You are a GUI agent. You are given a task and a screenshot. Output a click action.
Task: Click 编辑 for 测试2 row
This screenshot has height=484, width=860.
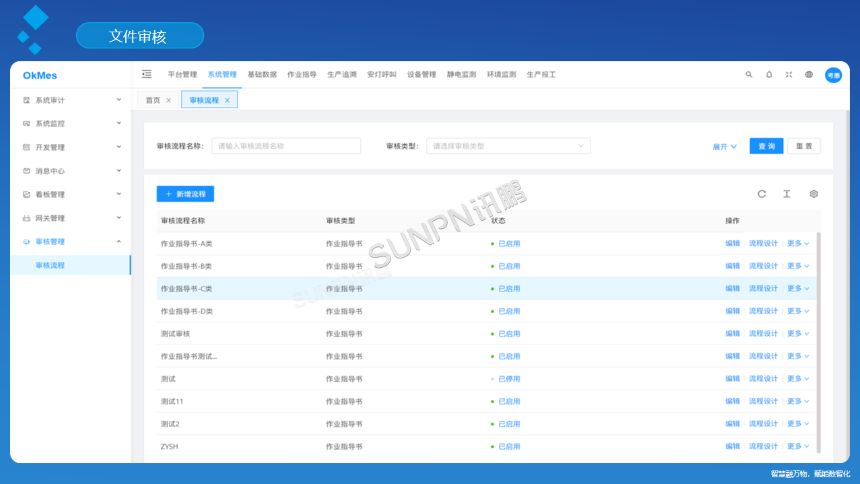732,424
